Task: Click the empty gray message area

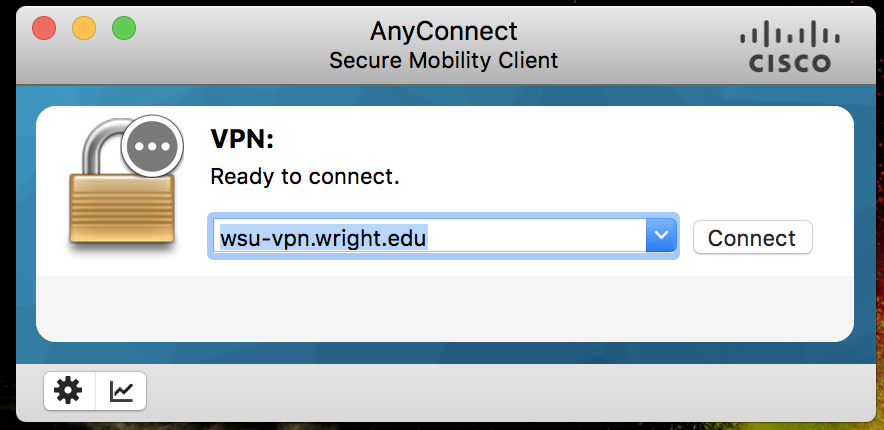Action: (x=445, y=308)
